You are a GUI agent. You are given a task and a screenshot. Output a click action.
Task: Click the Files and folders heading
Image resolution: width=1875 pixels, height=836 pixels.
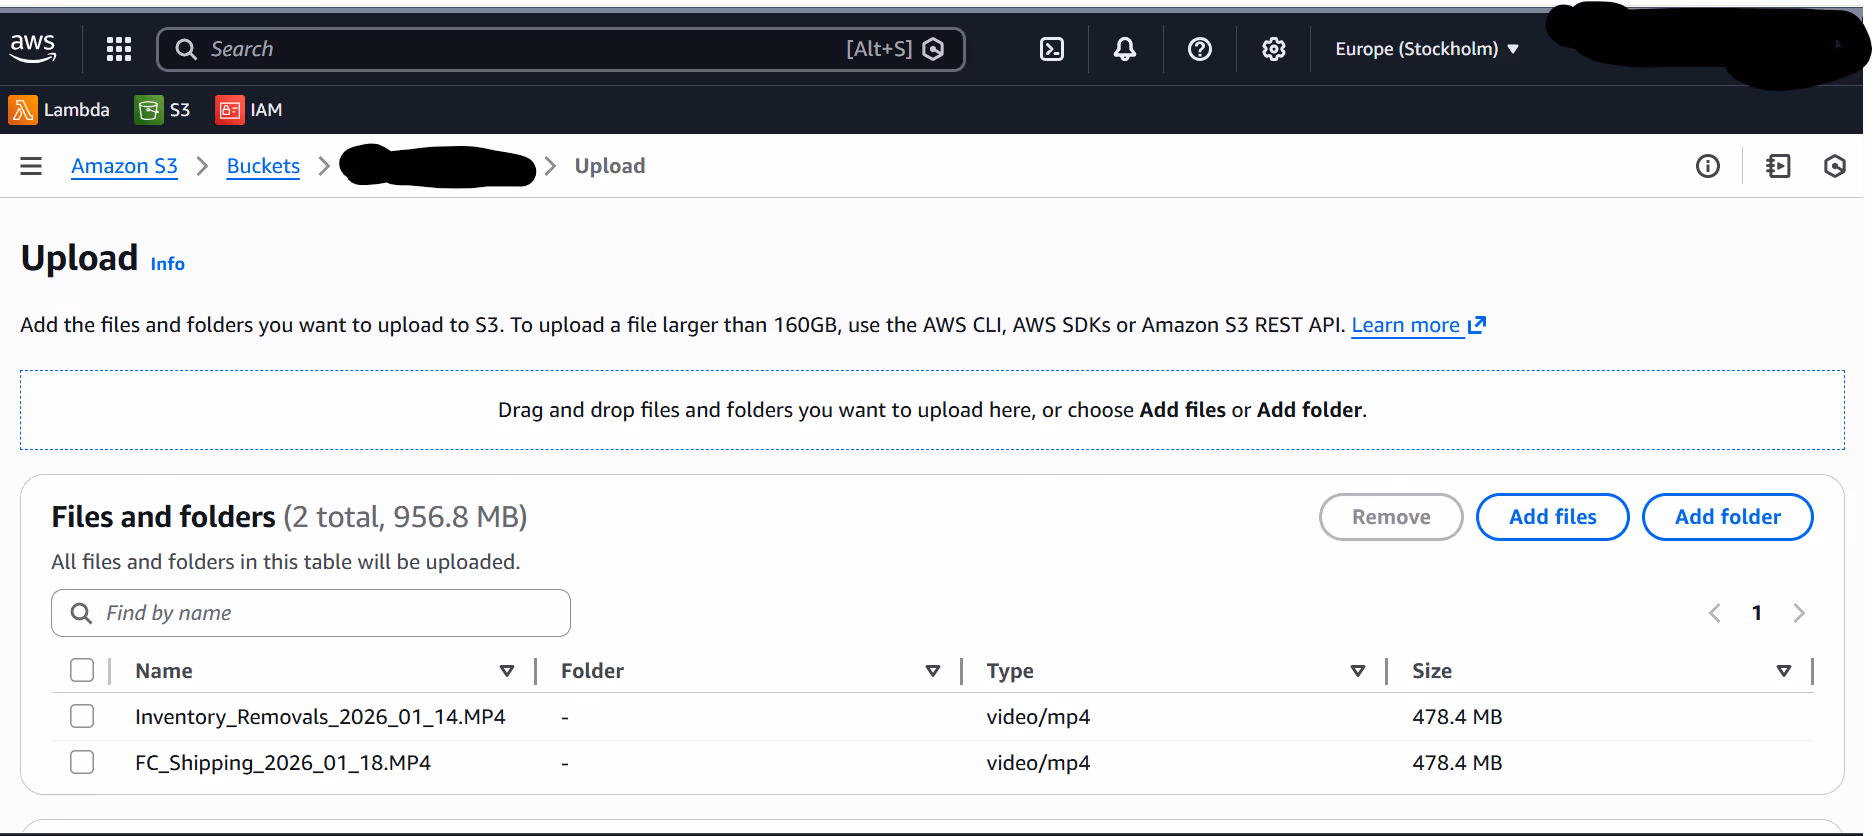(164, 517)
